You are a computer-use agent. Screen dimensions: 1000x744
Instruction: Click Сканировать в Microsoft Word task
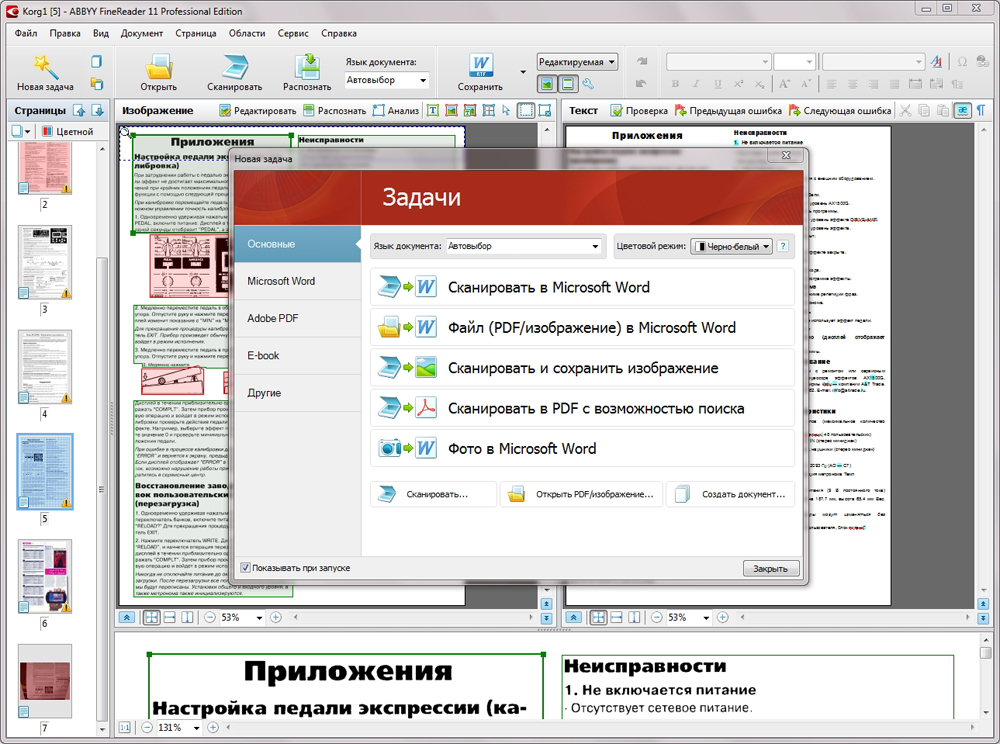[582, 287]
